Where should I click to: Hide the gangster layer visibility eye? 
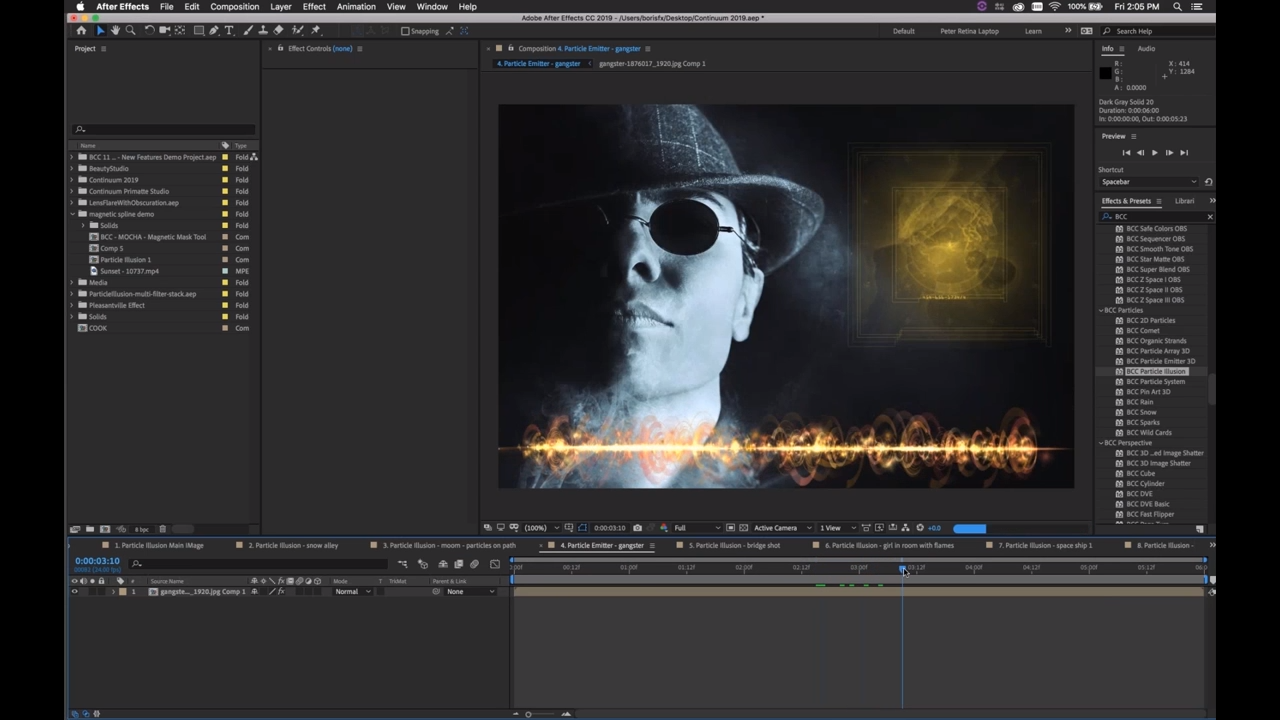pos(75,591)
